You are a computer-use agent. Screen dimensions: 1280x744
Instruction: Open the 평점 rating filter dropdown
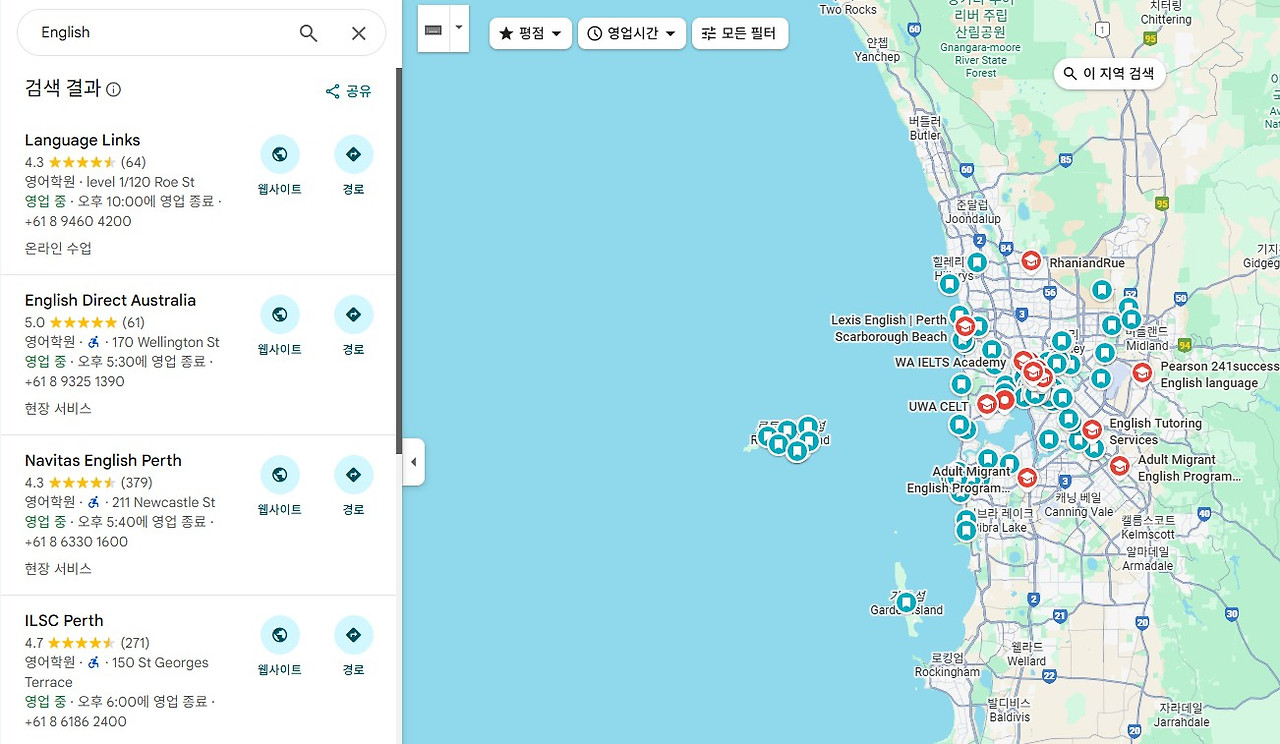coord(531,33)
